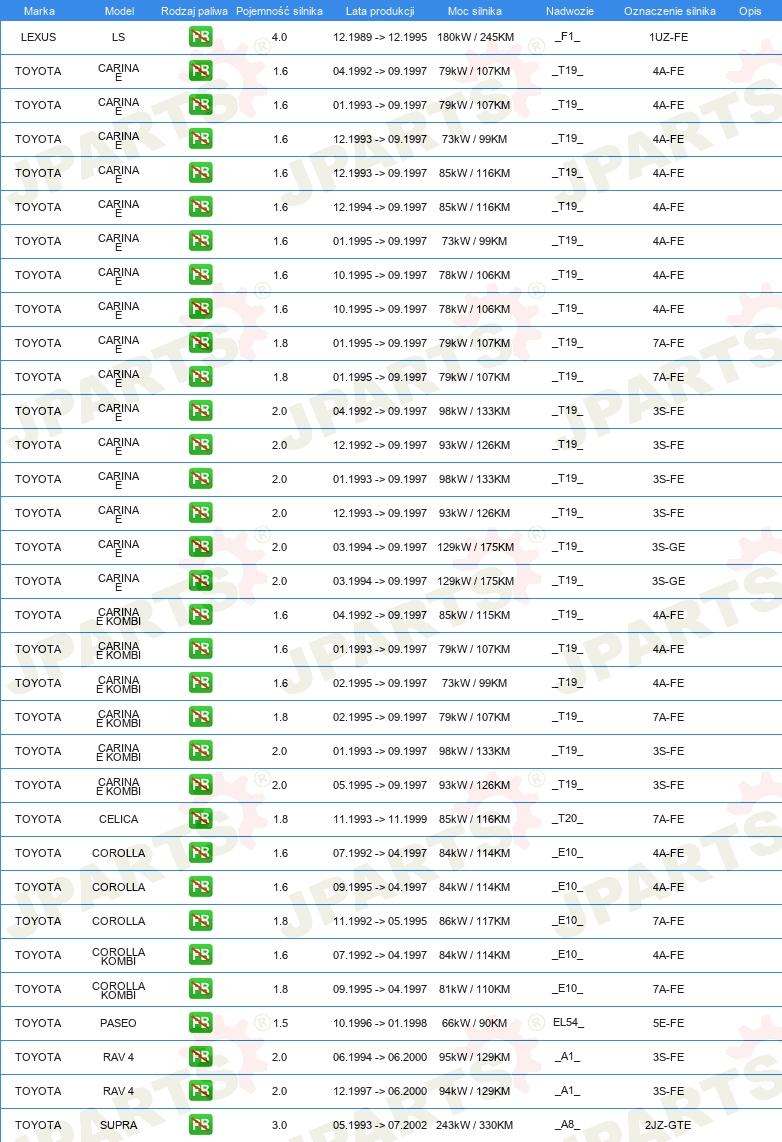Screen dimensions: 782x1142
Task: Click fuel icon for CARINA E KOMBI 1.8 02.1995
Action: point(200,717)
